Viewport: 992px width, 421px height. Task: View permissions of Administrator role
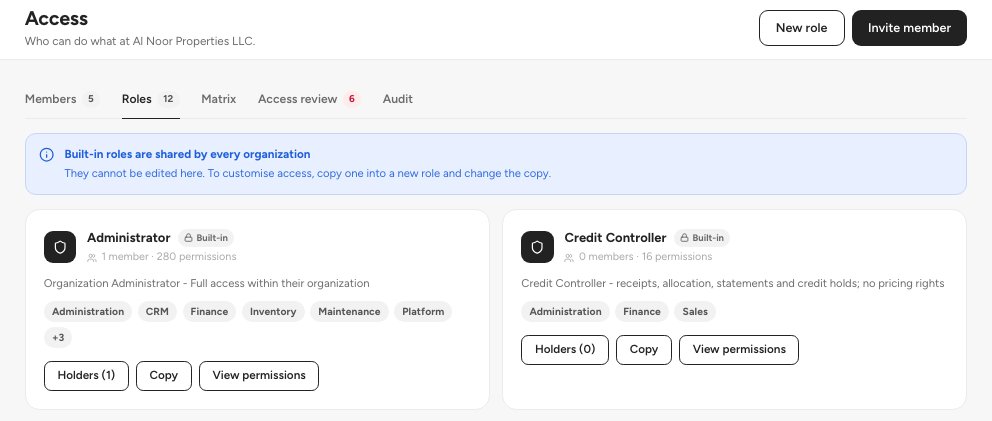[259, 375]
